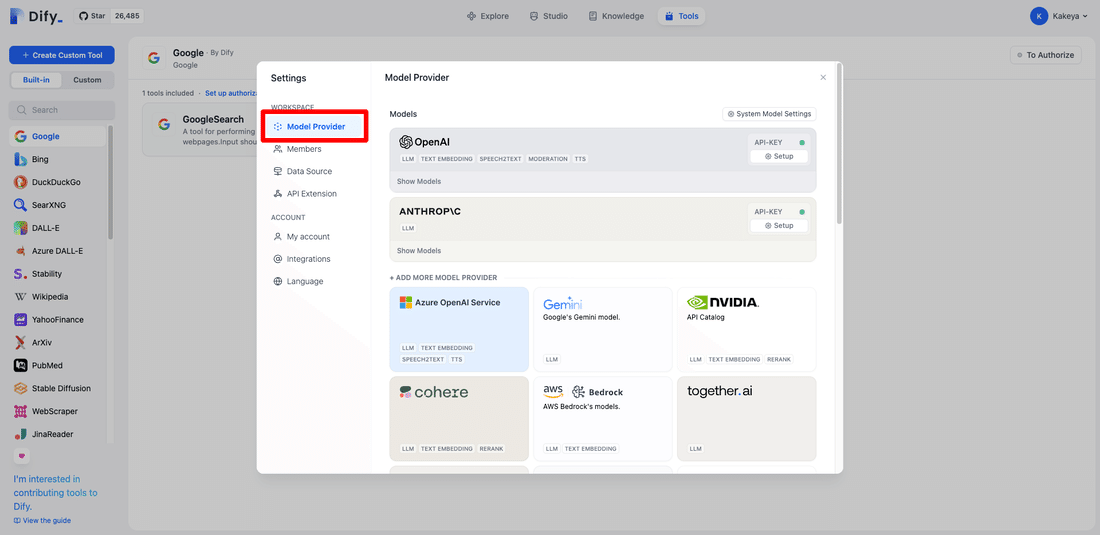Image resolution: width=1100 pixels, height=535 pixels.
Task: Open System Model Settings
Action: 770,114
